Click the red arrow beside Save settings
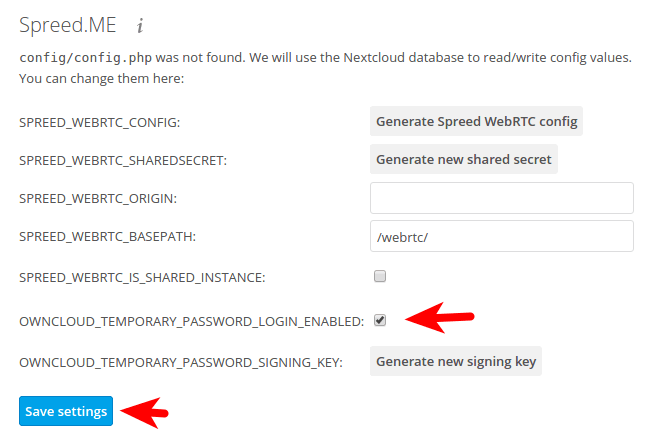 [x=148, y=411]
